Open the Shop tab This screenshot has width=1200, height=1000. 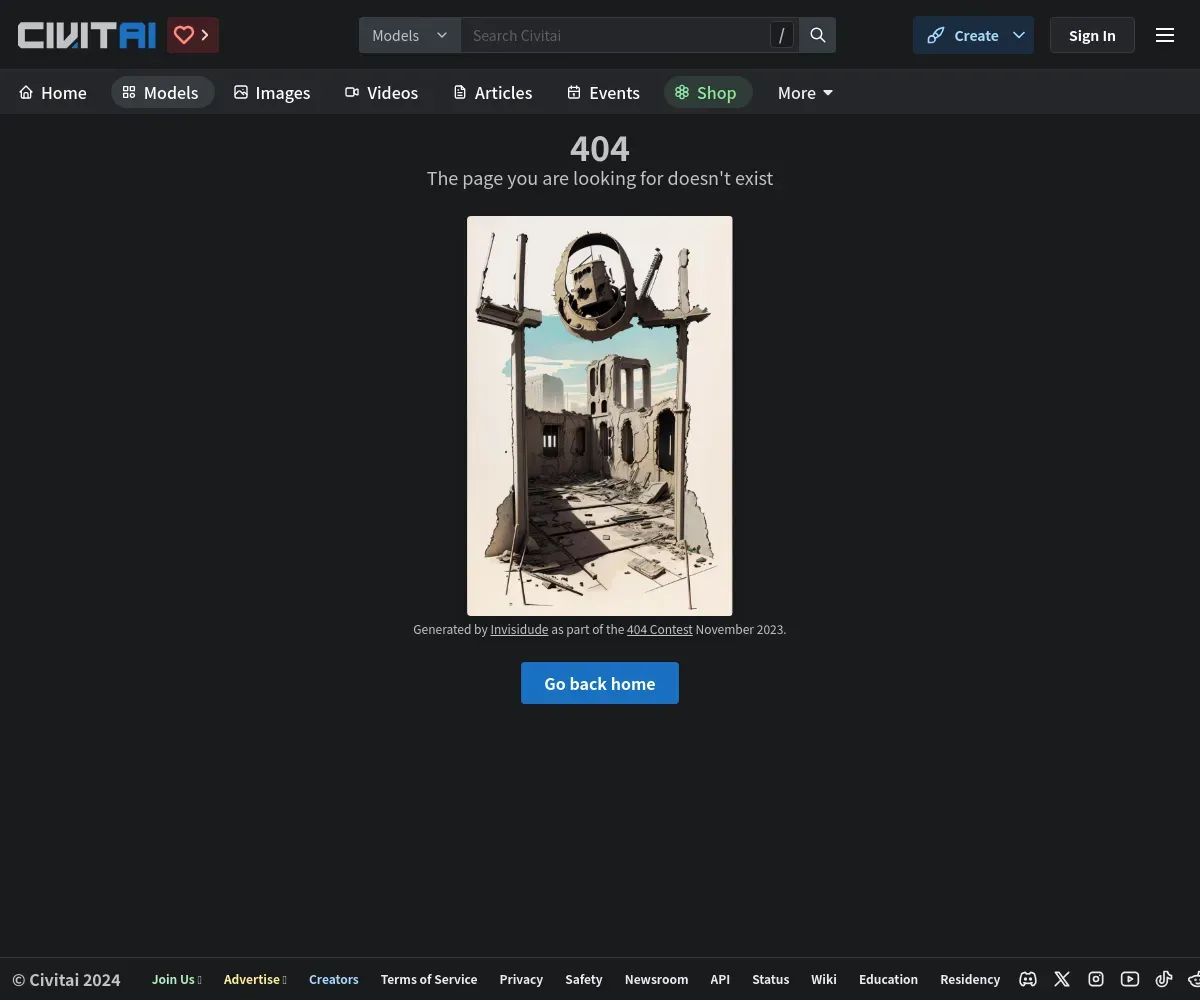[x=706, y=93]
